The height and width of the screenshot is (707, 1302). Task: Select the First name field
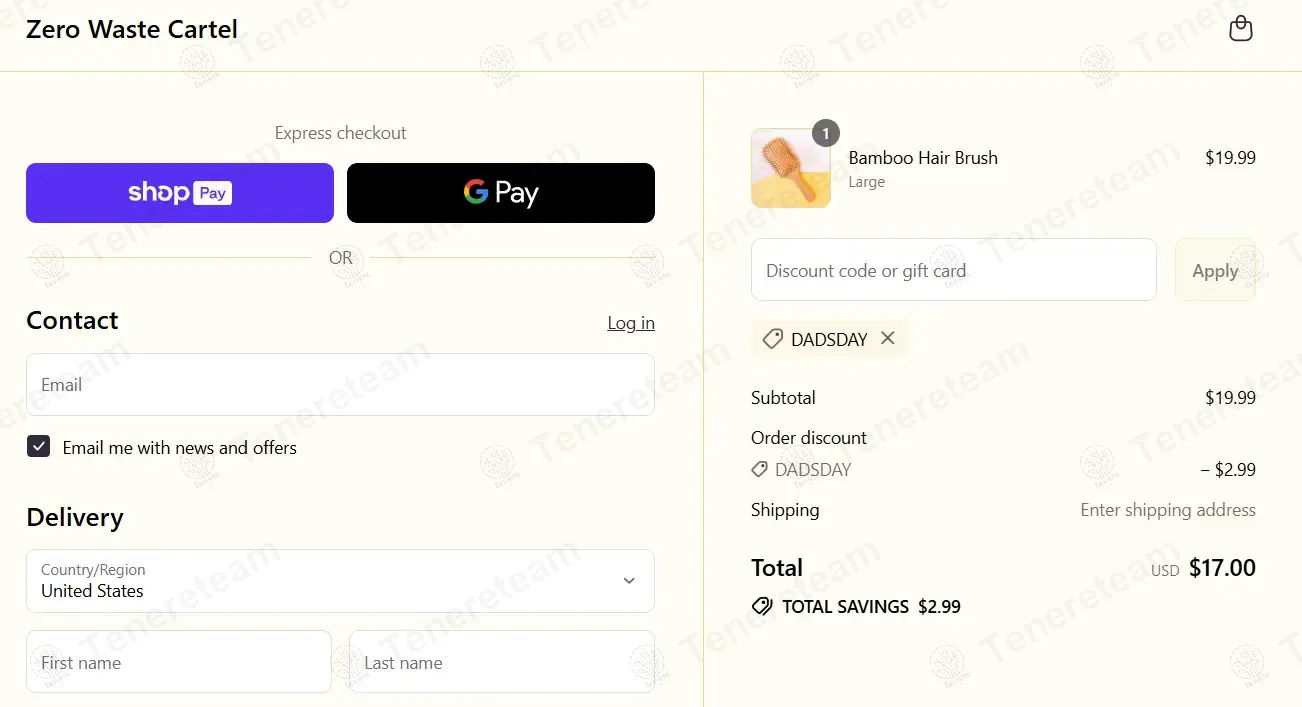(x=178, y=662)
